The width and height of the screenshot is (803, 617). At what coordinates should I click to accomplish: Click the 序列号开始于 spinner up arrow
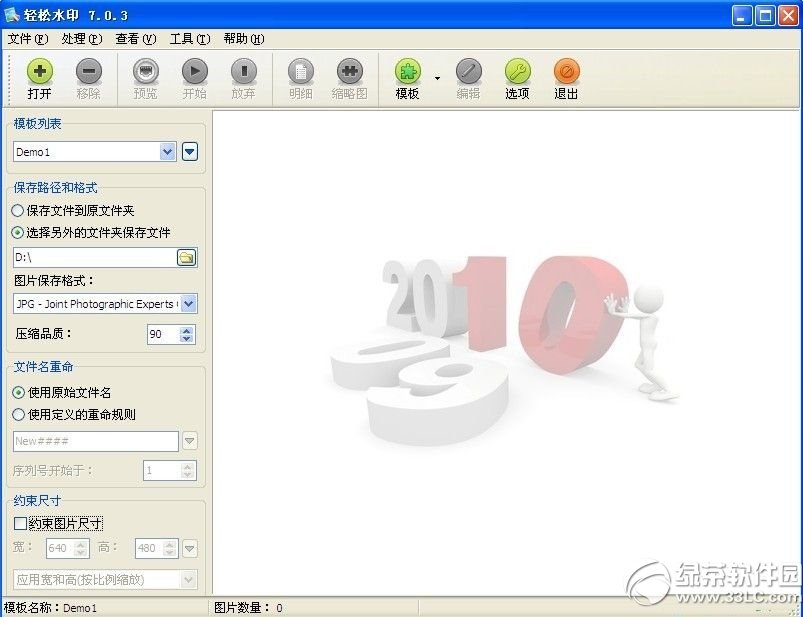pos(187,466)
